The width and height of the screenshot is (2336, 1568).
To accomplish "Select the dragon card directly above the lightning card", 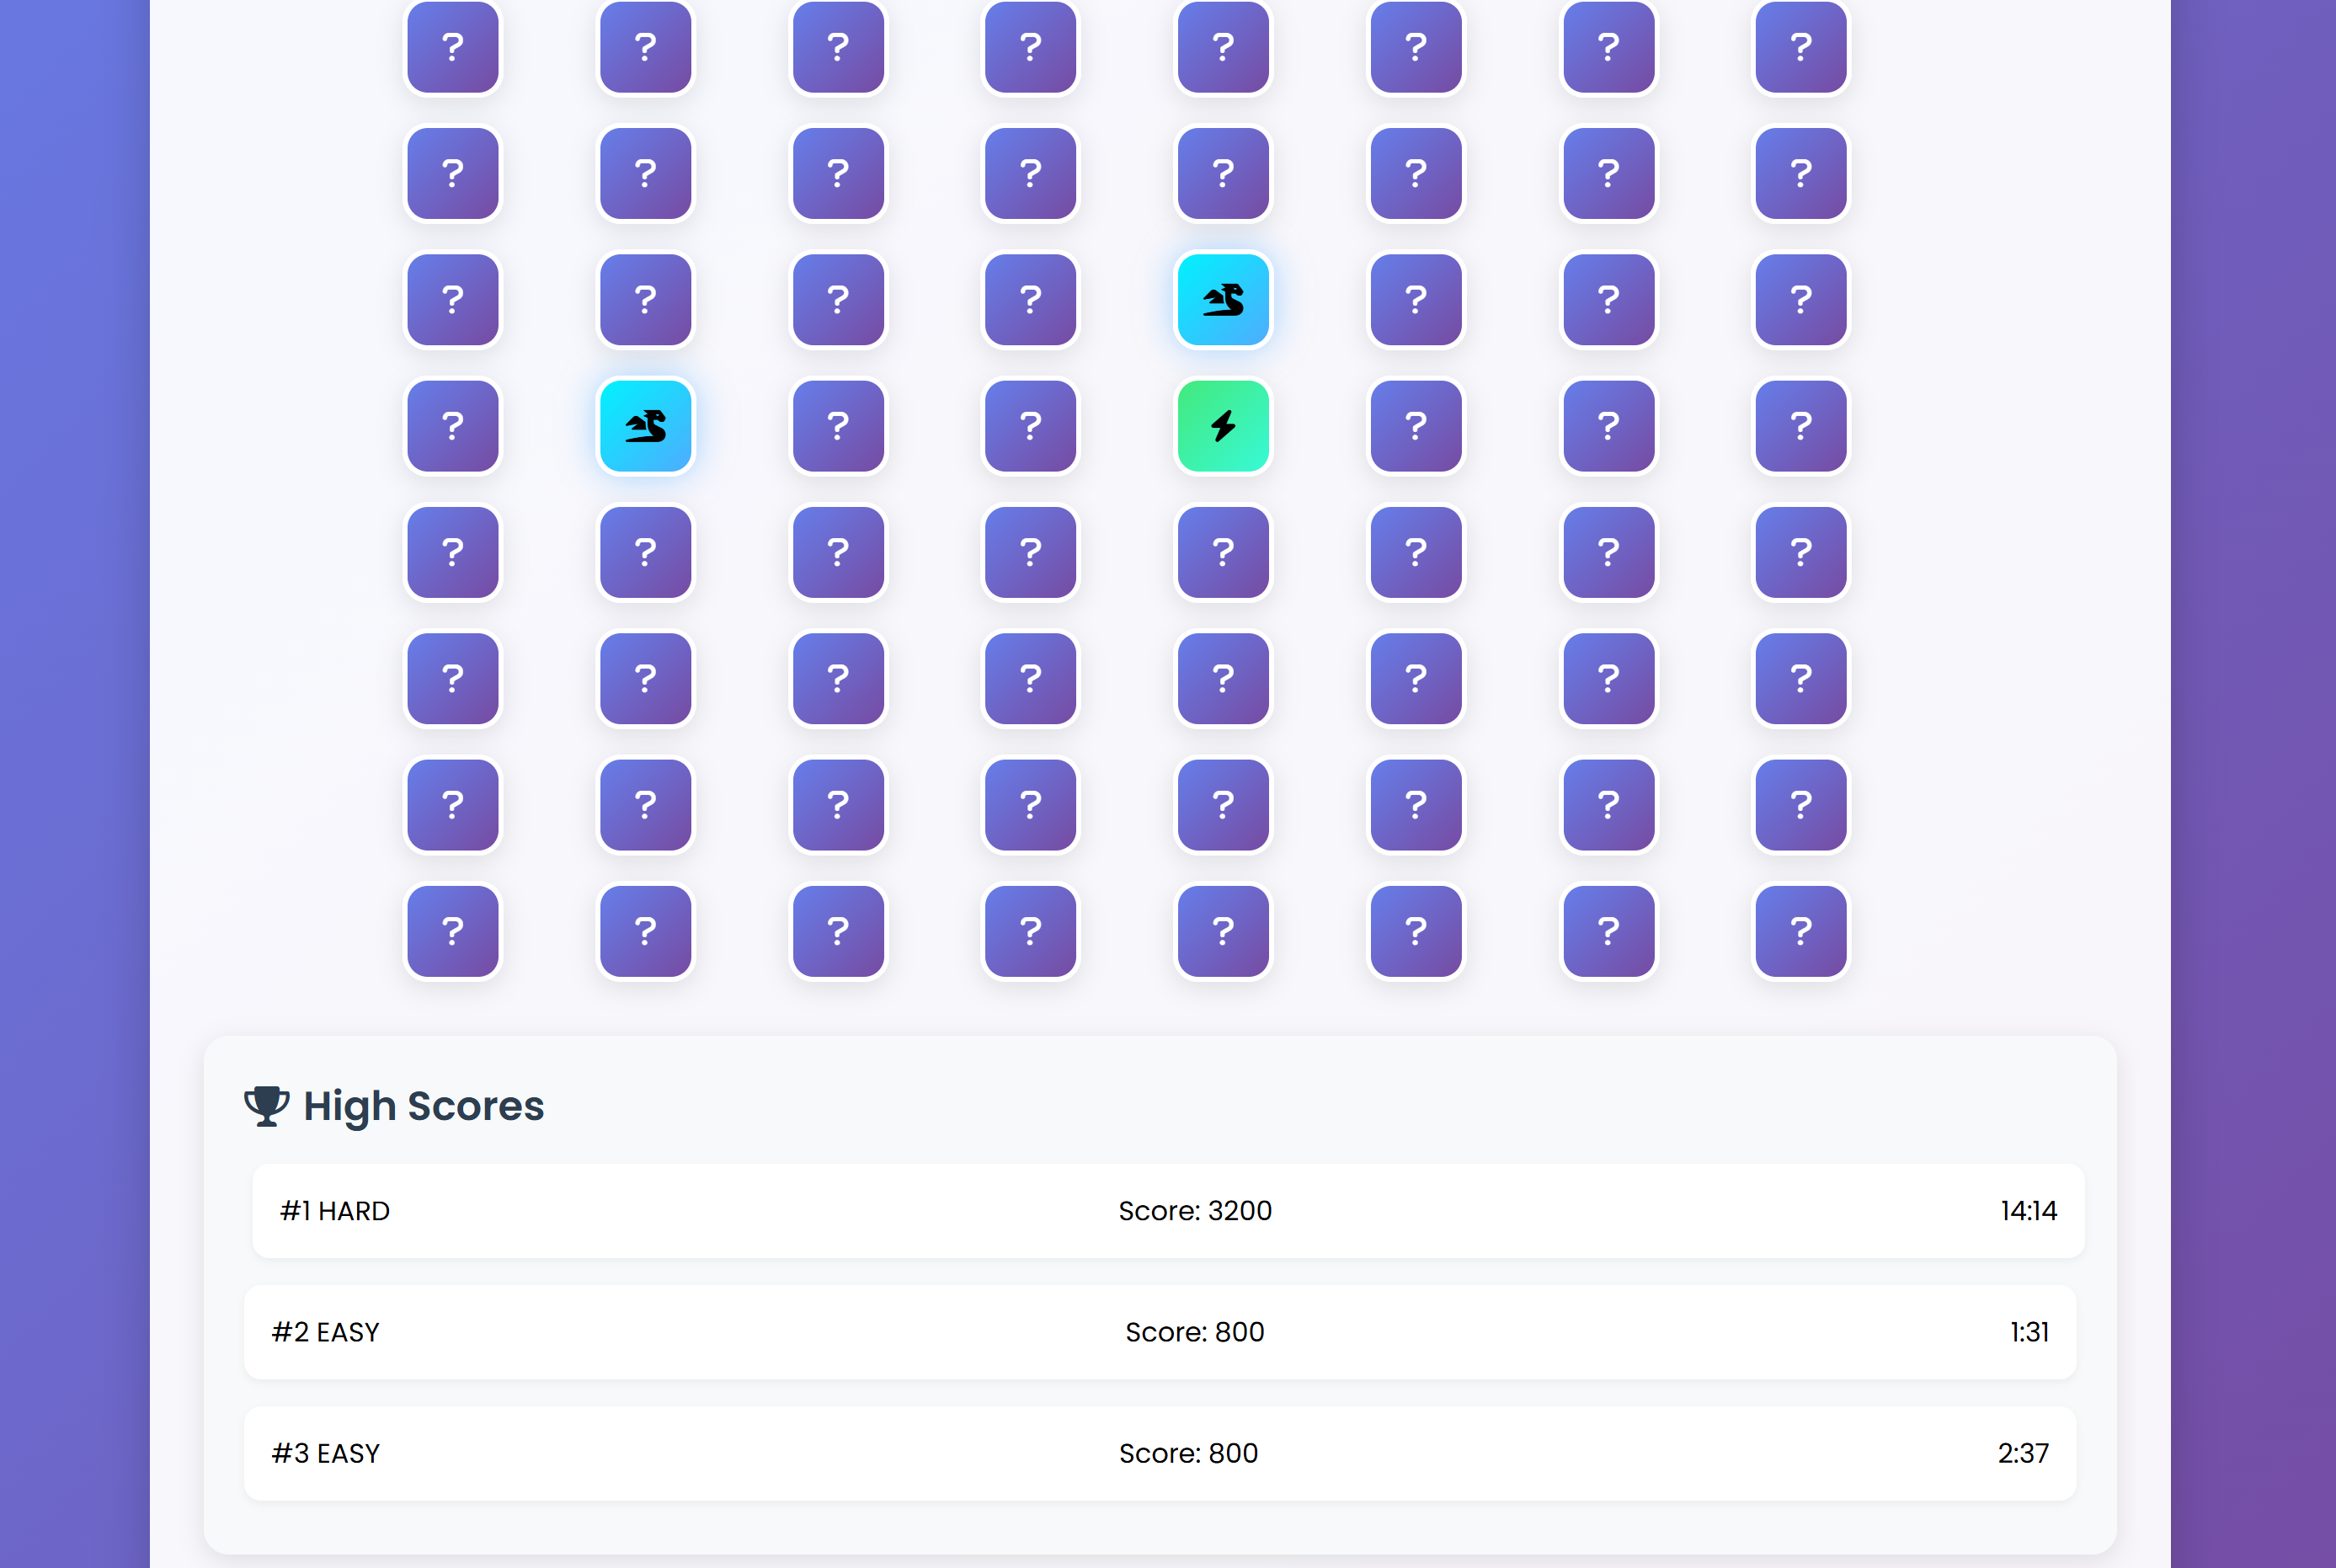I will [x=1222, y=299].
